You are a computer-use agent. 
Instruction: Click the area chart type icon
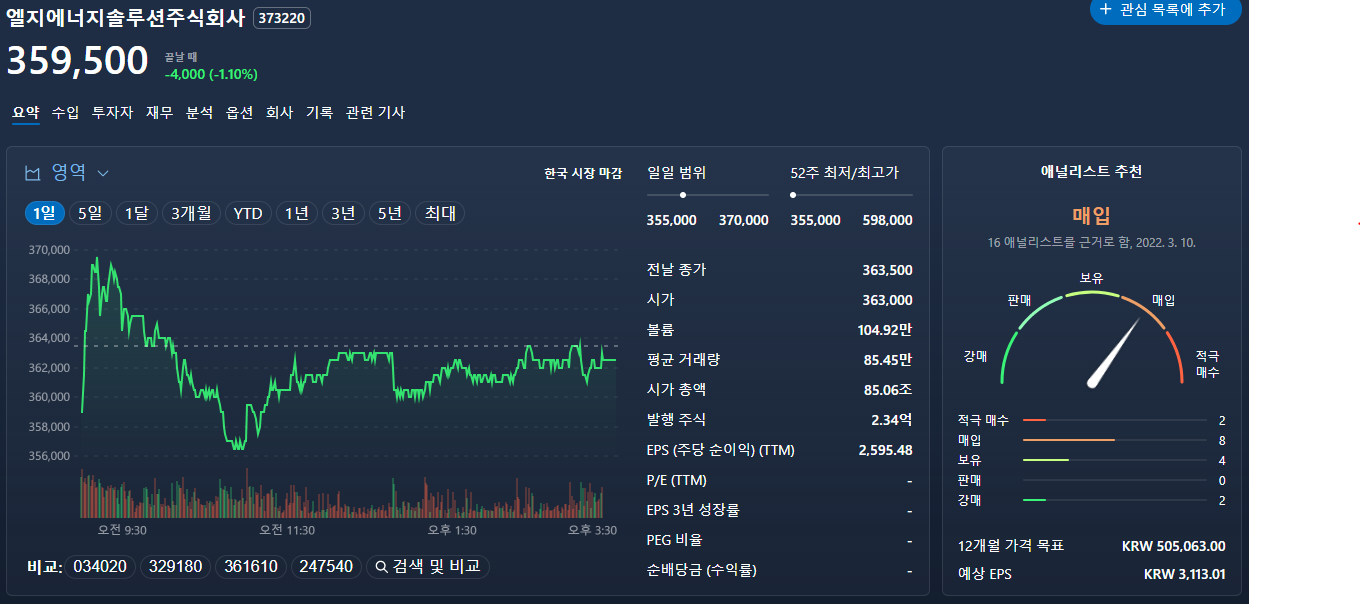point(33,174)
